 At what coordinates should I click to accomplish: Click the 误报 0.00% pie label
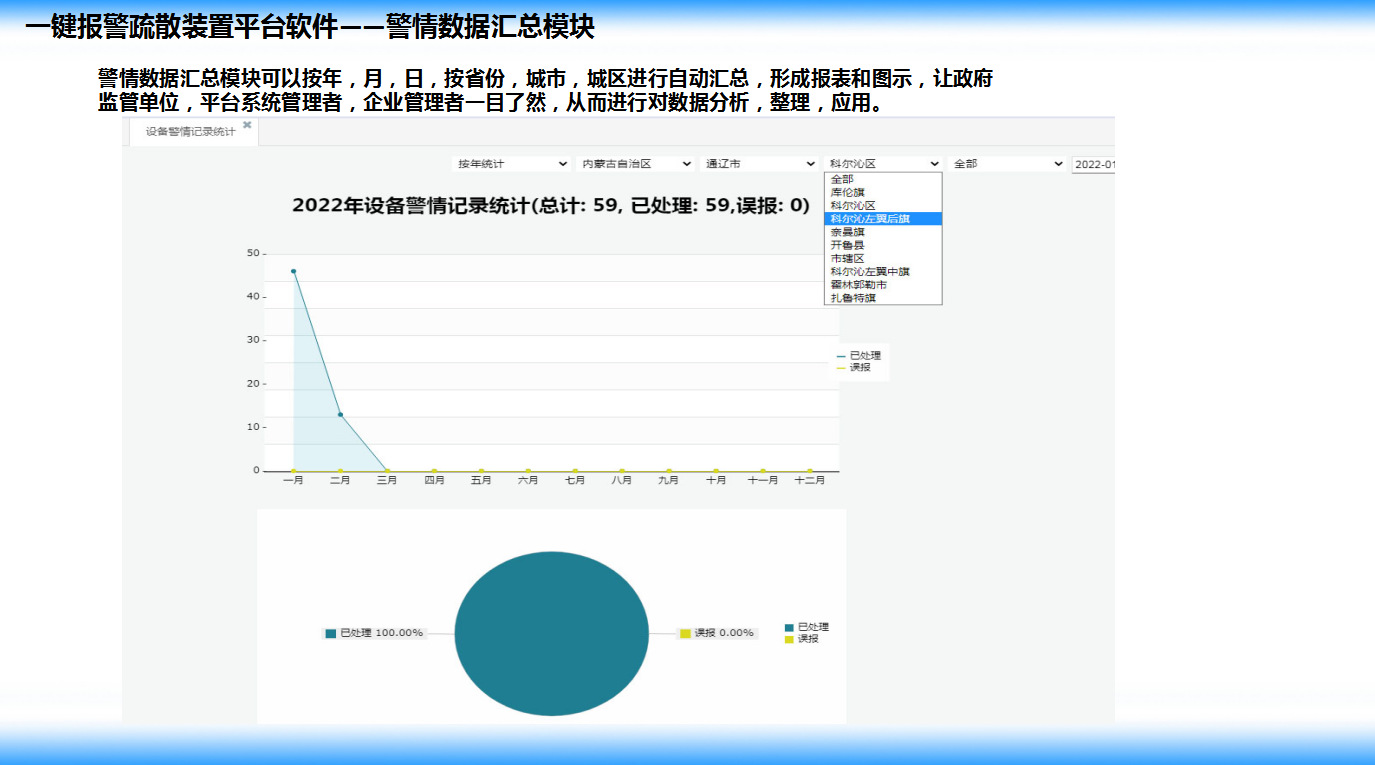[x=717, y=633]
